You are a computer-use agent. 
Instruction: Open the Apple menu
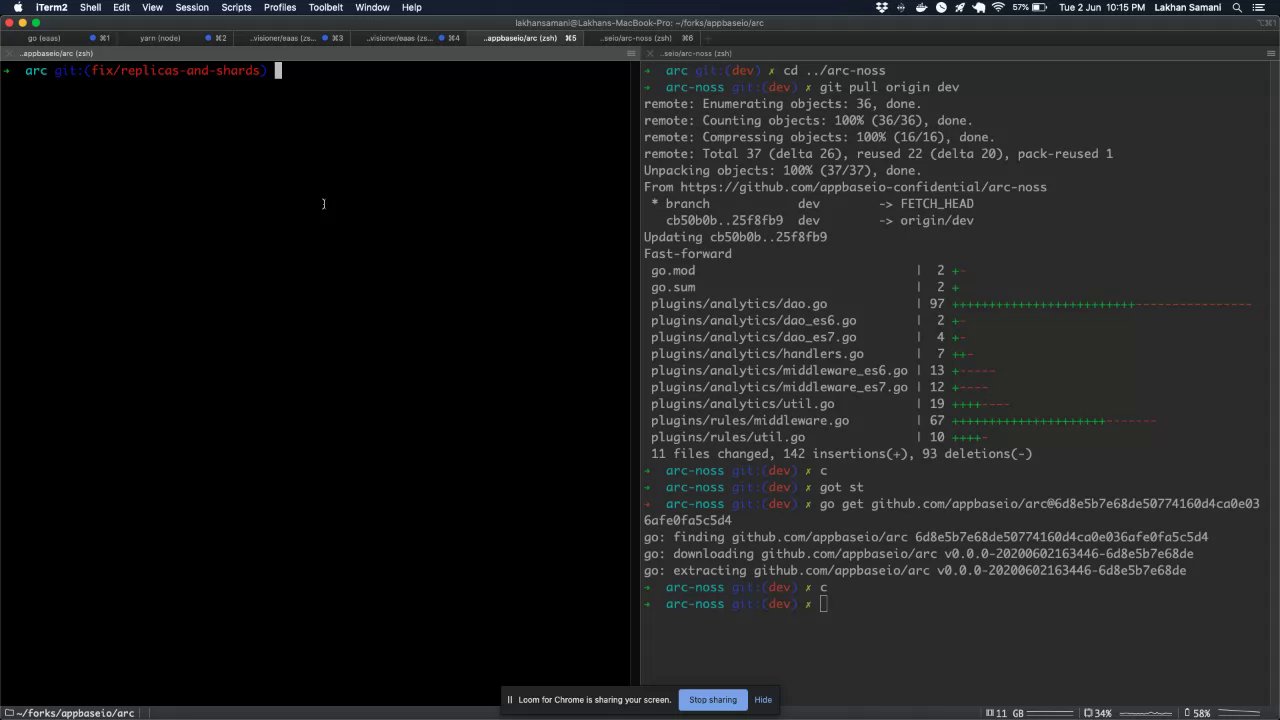point(17,7)
